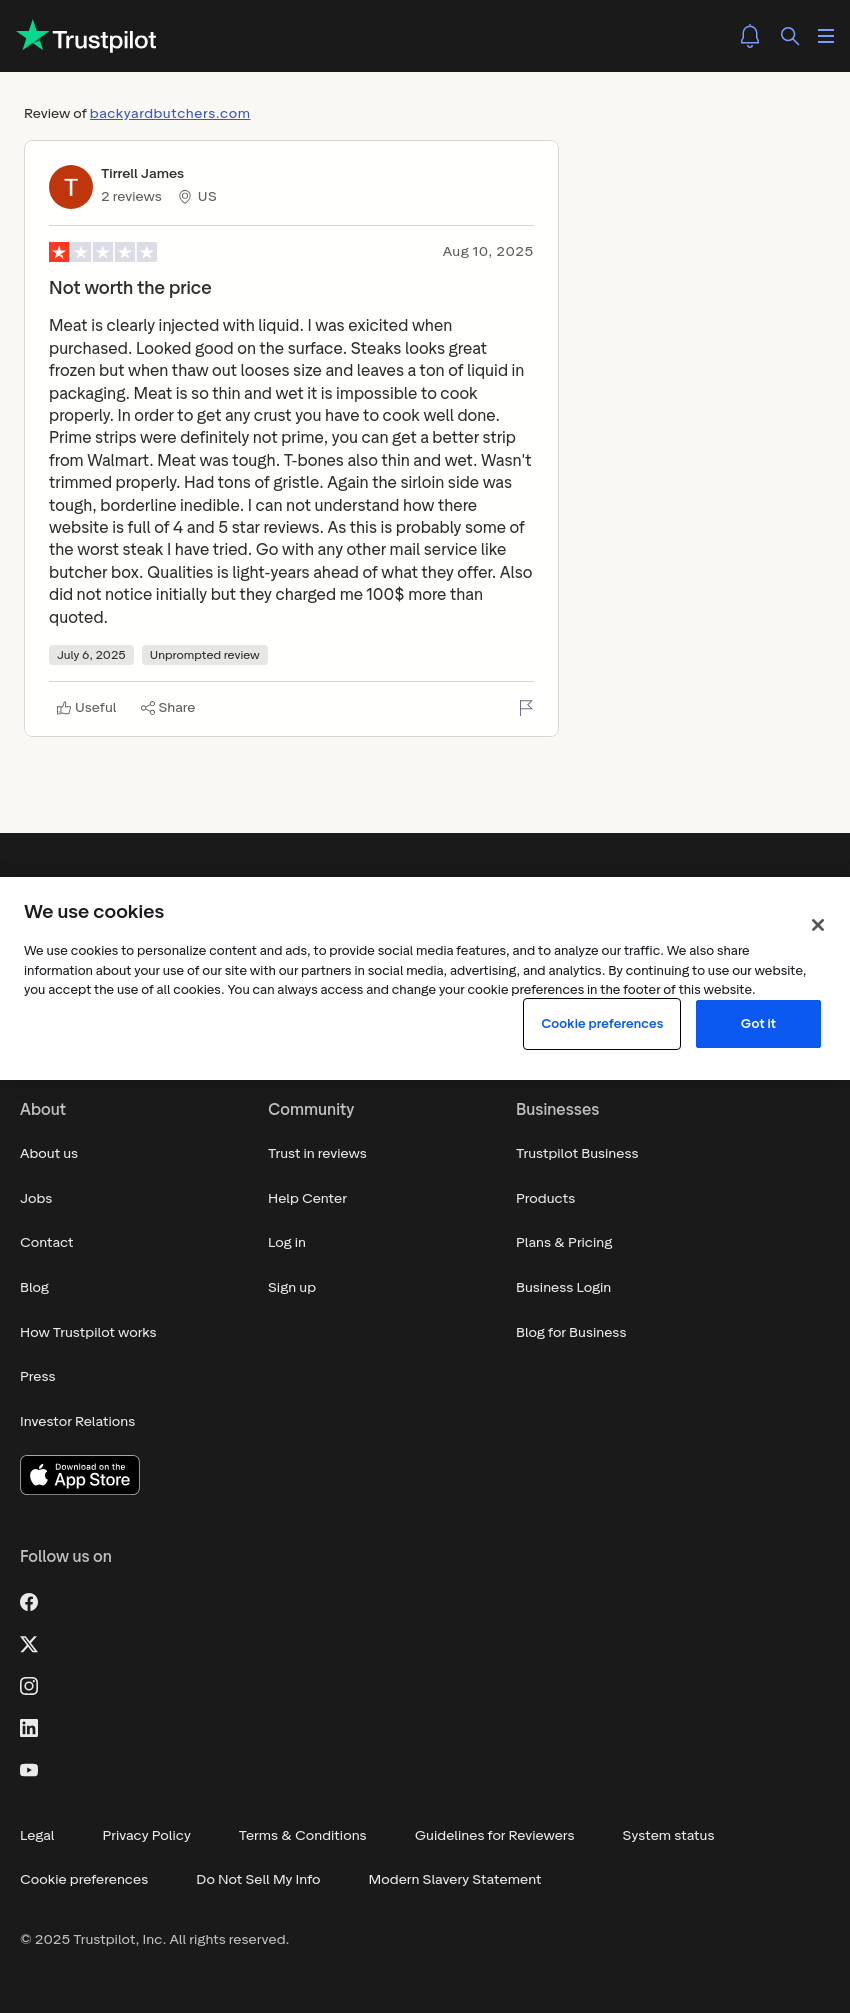Click the Unprompted review tag

point(205,655)
